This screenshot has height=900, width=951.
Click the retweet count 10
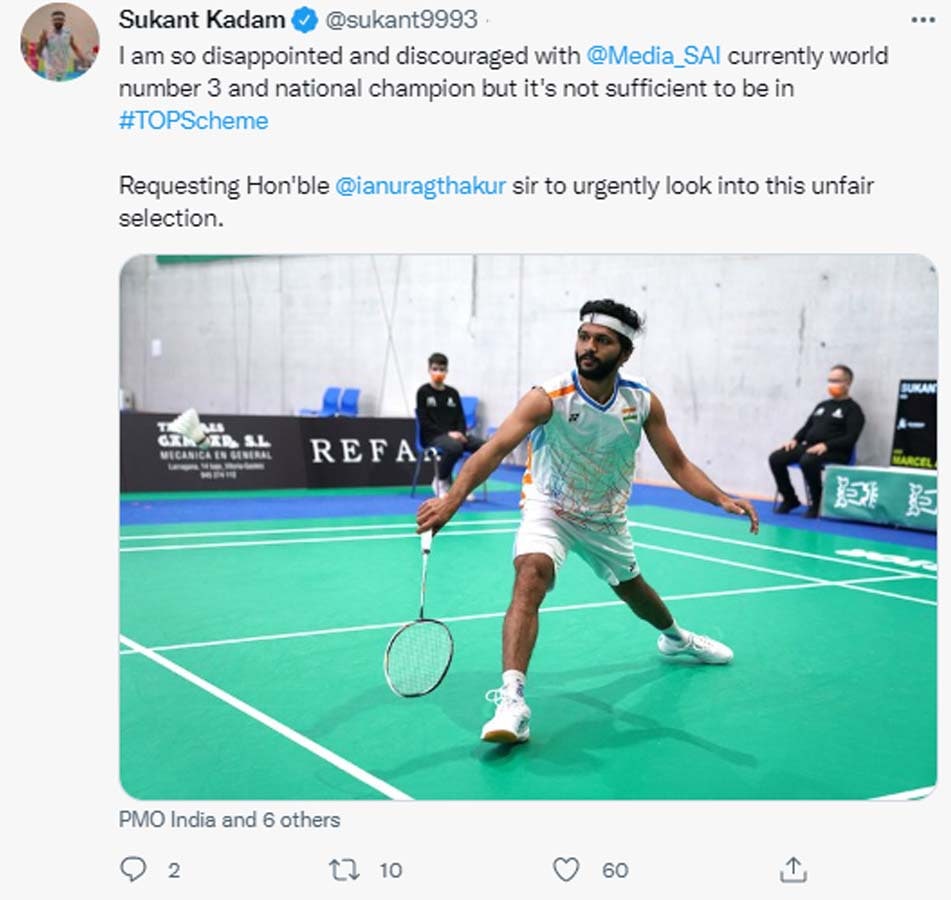[391, 870]
